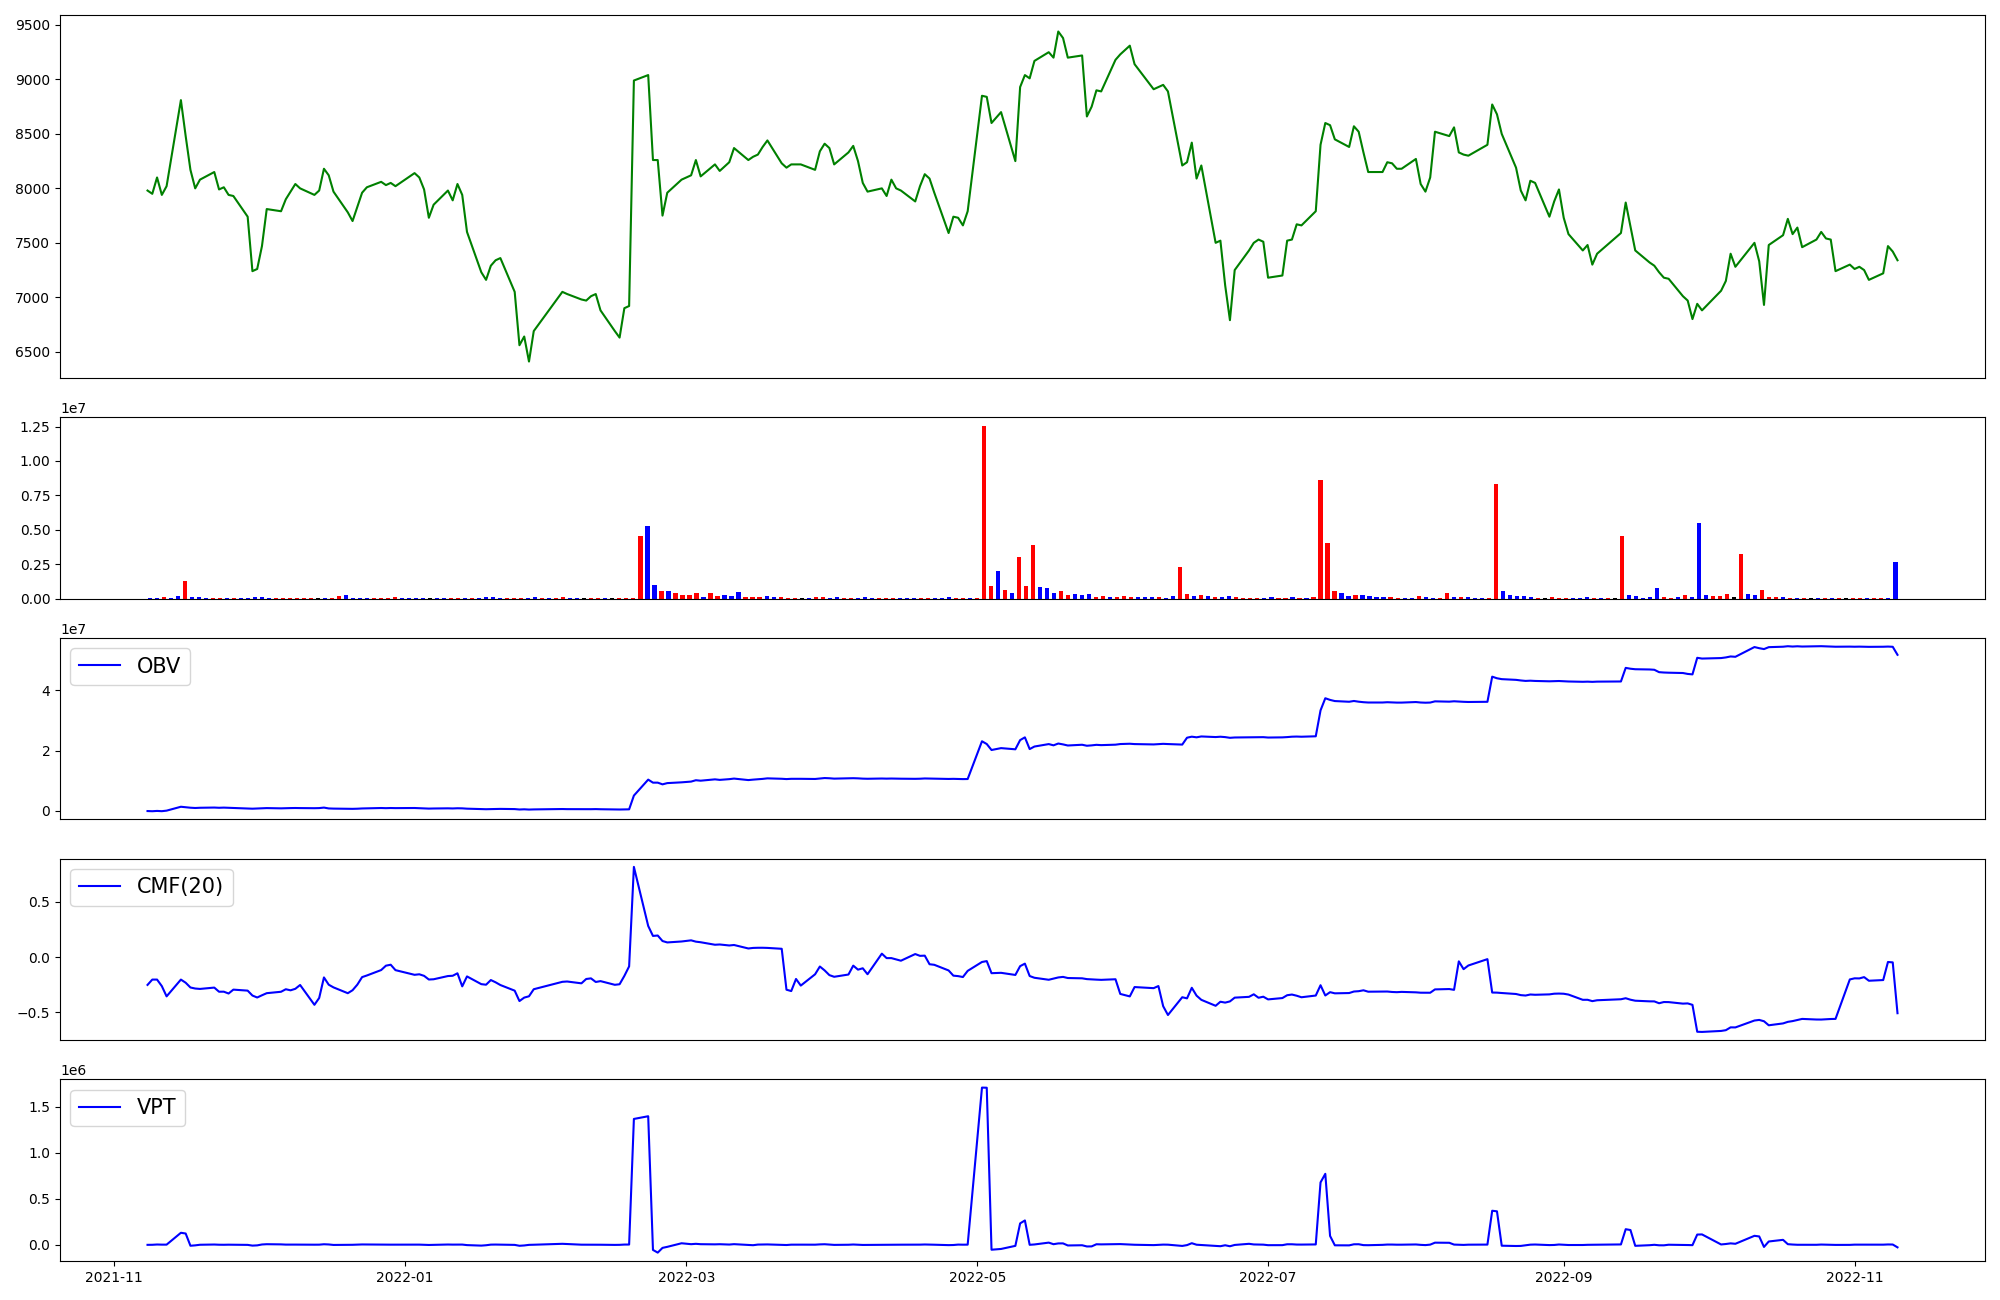Image resolution: width=2000 pixels, height=1300 pixels.
Task: Click the tallest red volume bar
Action: click(984, 512)
